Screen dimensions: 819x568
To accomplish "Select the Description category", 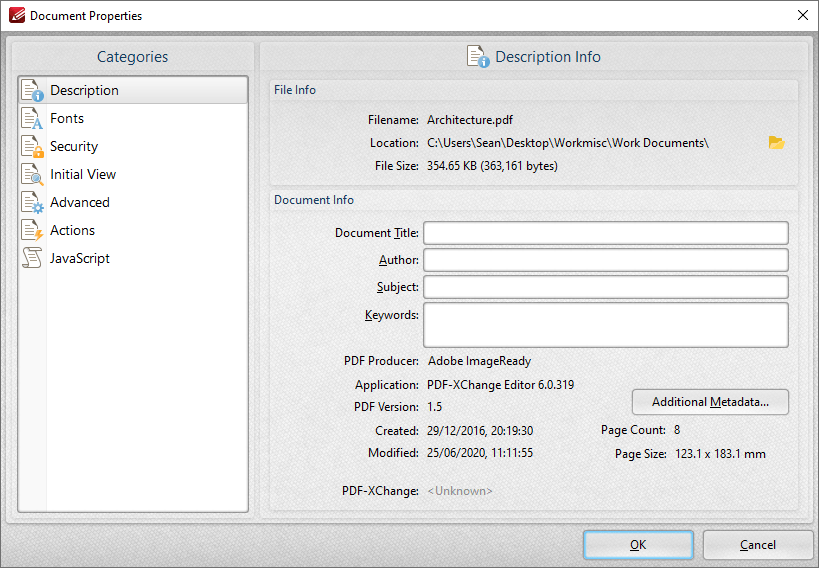I will tap(133, 90).
